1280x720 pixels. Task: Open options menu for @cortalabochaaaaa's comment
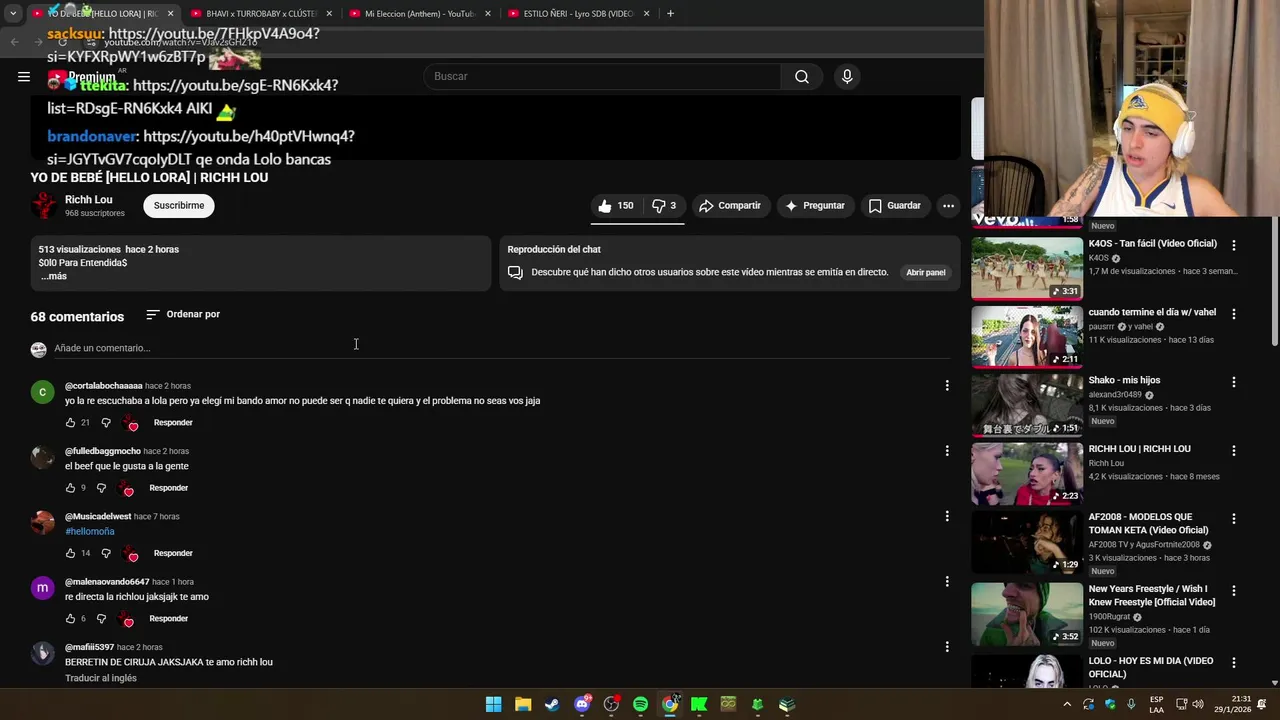pos(947,385)
